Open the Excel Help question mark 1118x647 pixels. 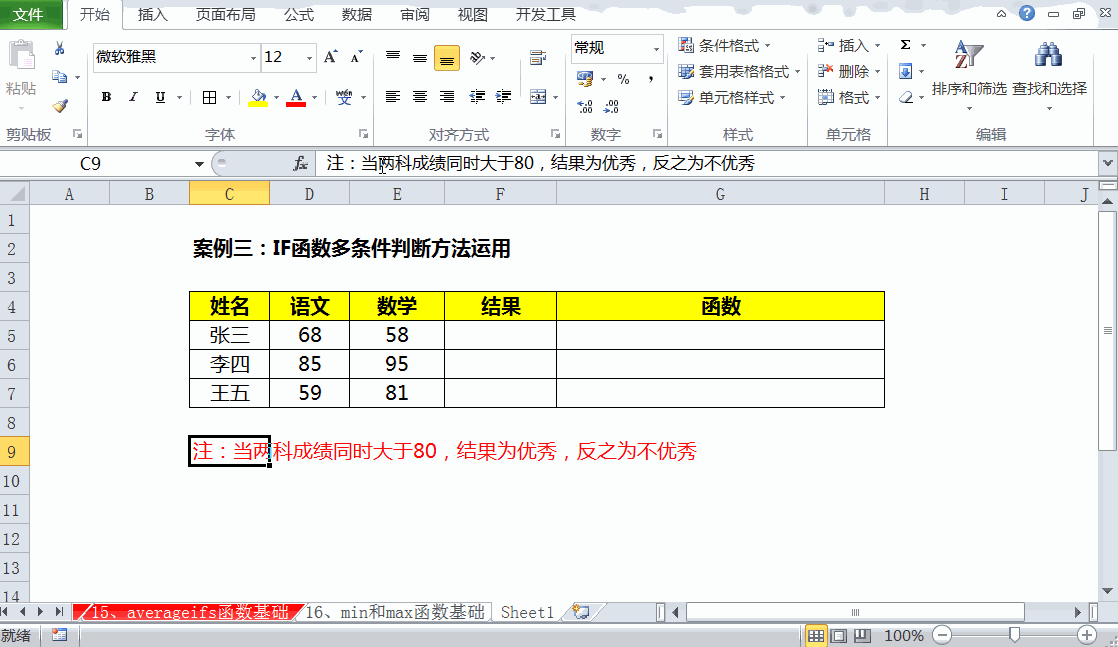coord(1027,13)
